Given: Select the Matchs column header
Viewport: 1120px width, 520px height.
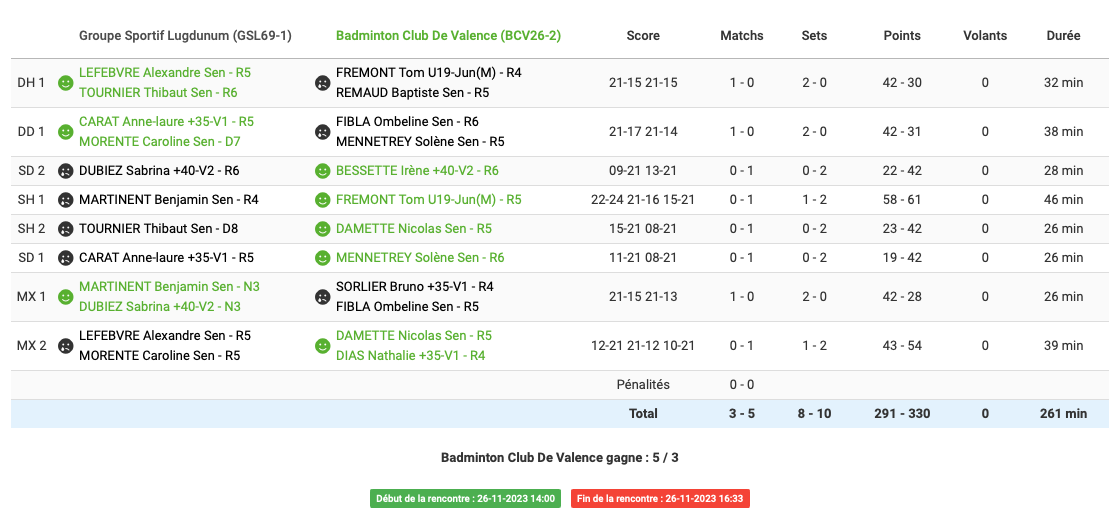Looking at the screenshot, I should 741,36.
